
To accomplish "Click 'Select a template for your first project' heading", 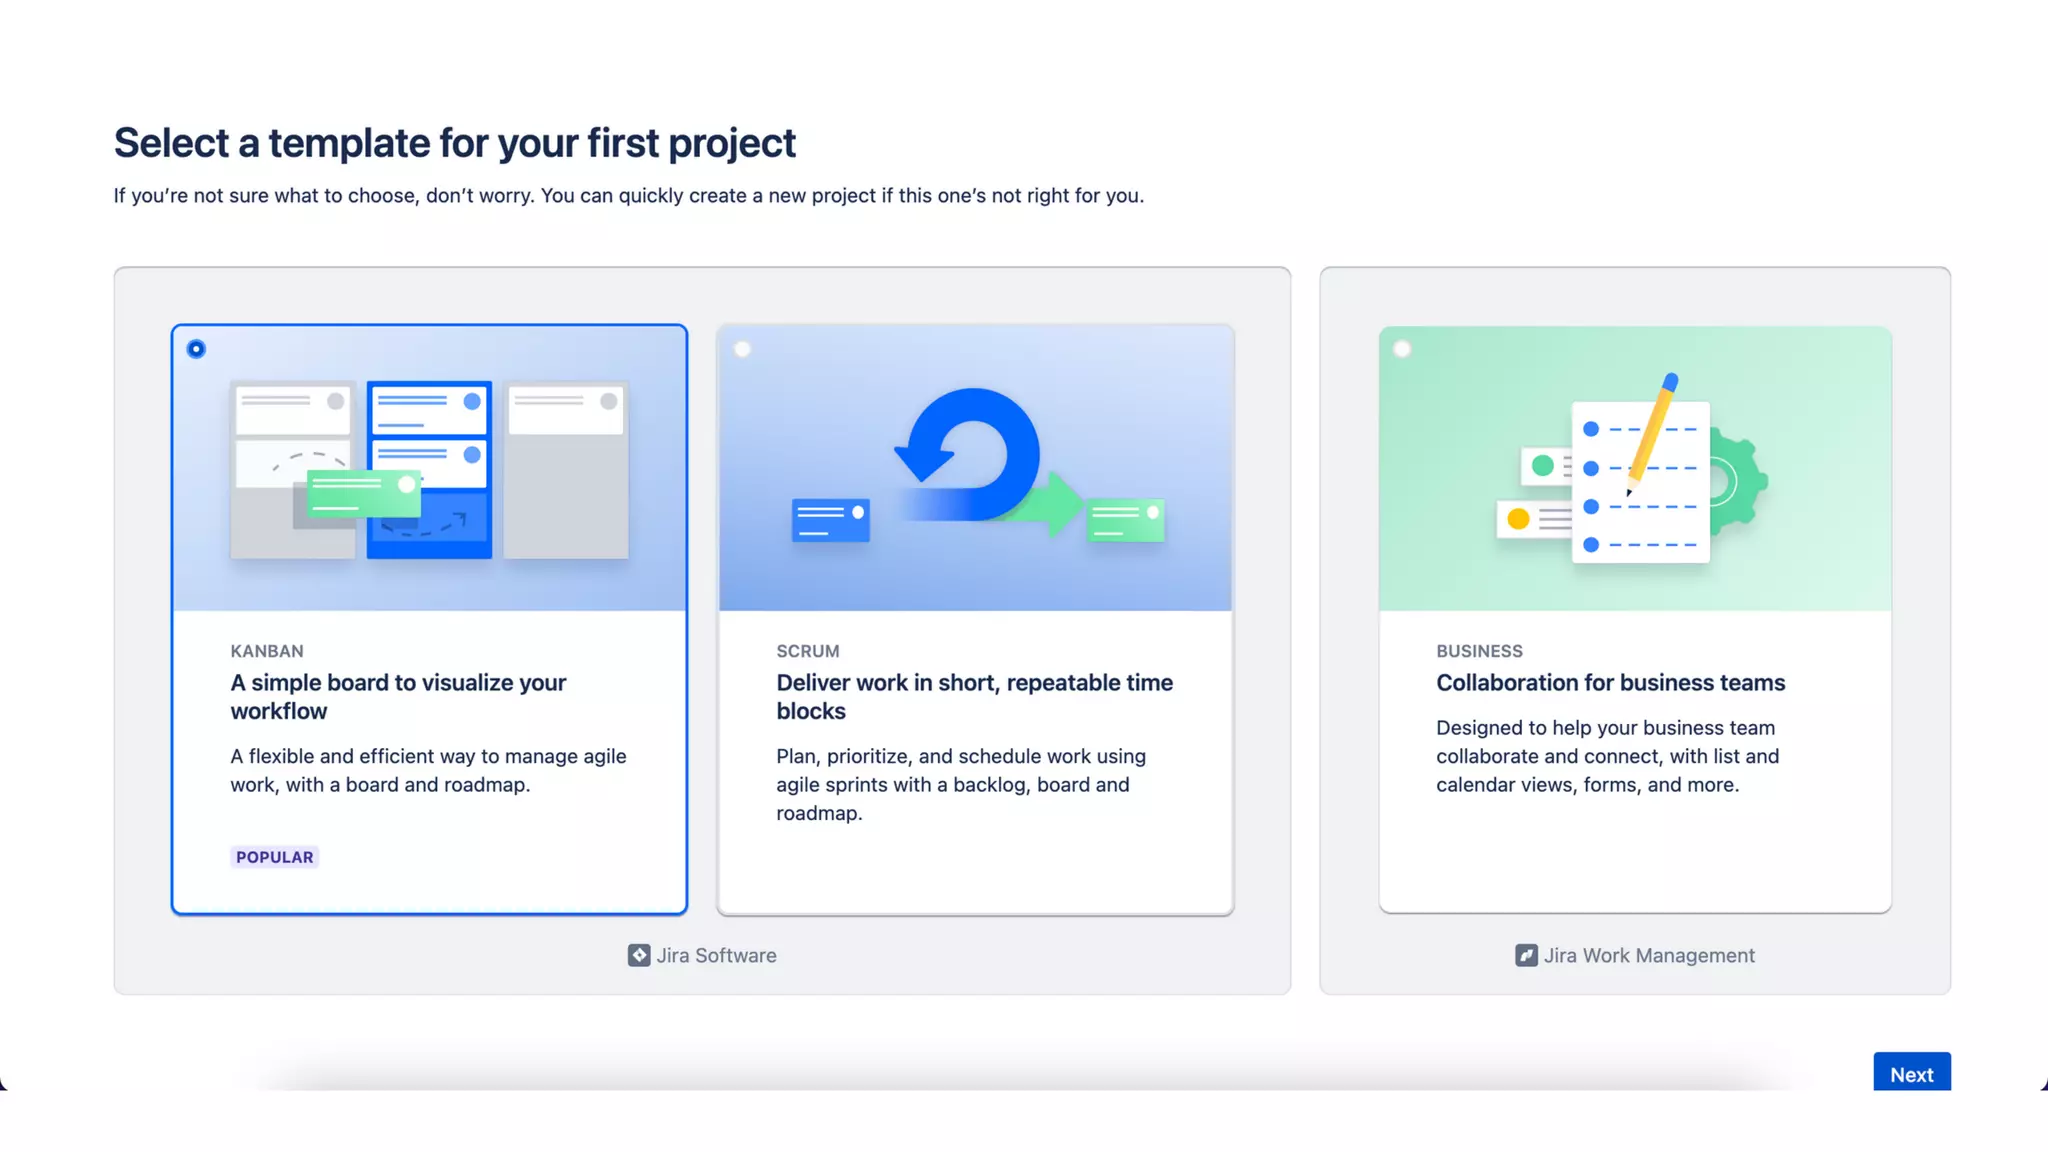I will pyautogui.click(x=454, y=143).
